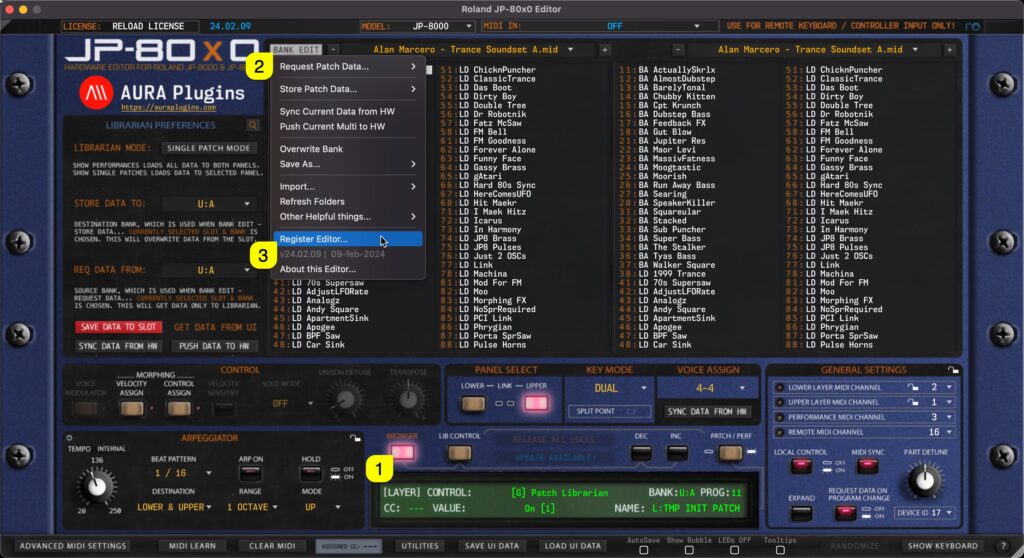Click minus button of left bank panel
1024x558 pixels.
333,50
